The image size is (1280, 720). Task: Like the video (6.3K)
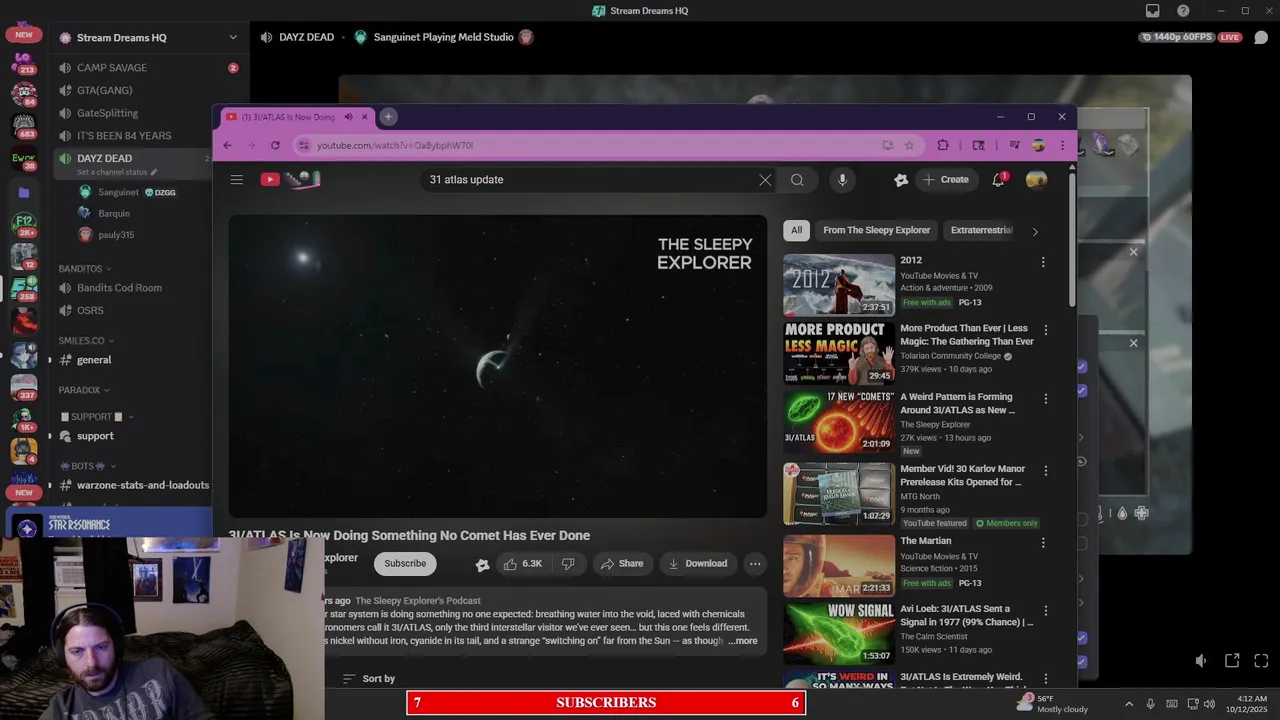coord(522,564)
